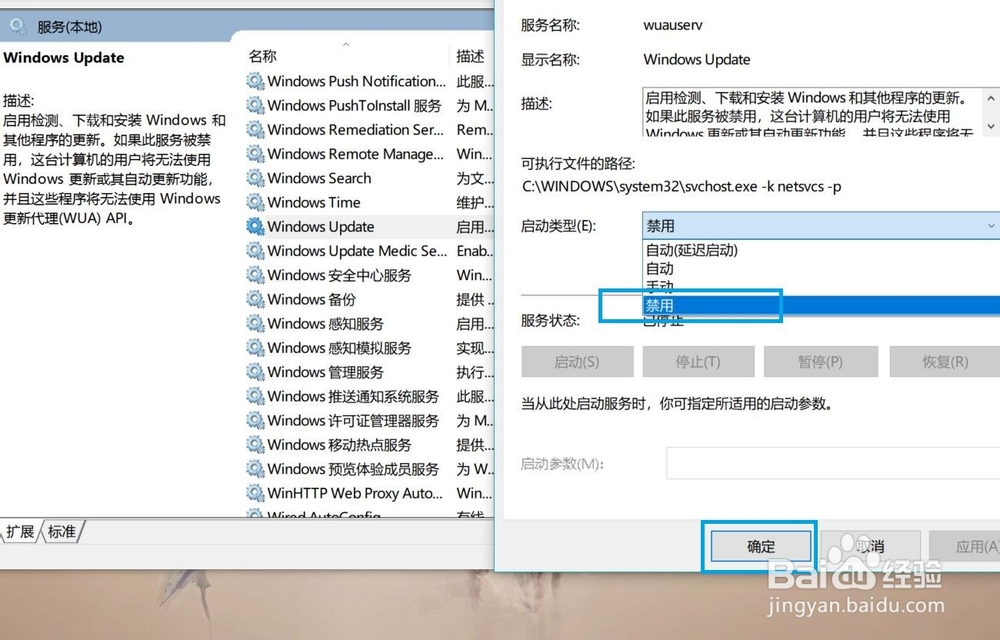Screen dimensions: 1000x640
Task: Click description box scroll up arrow
Action: click(x=990, y=98)
